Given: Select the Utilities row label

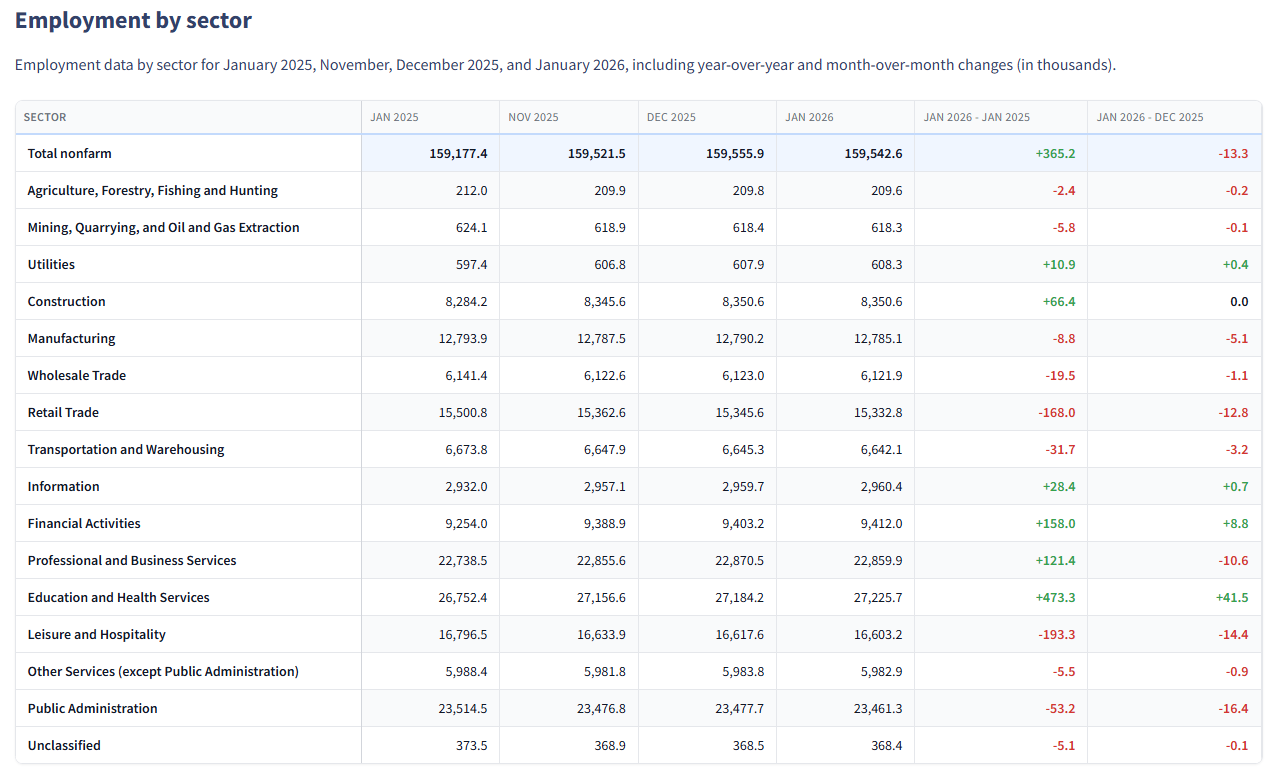Looking at the screenshot, I should pyautogui.click(x=51, y=265).
